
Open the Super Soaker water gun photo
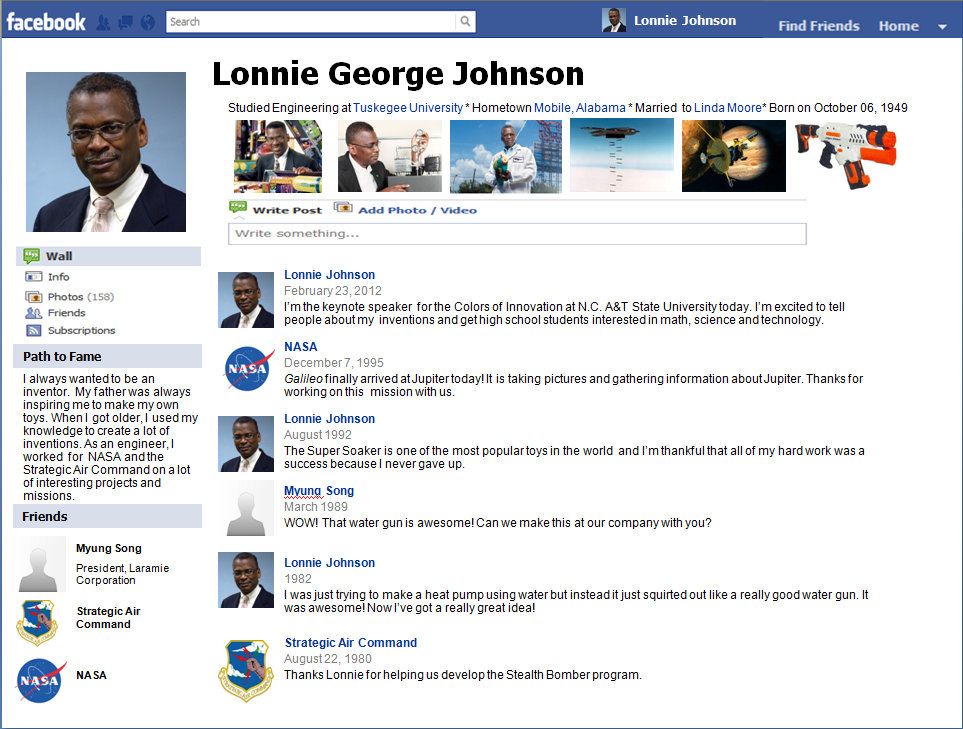pos(846,155)
